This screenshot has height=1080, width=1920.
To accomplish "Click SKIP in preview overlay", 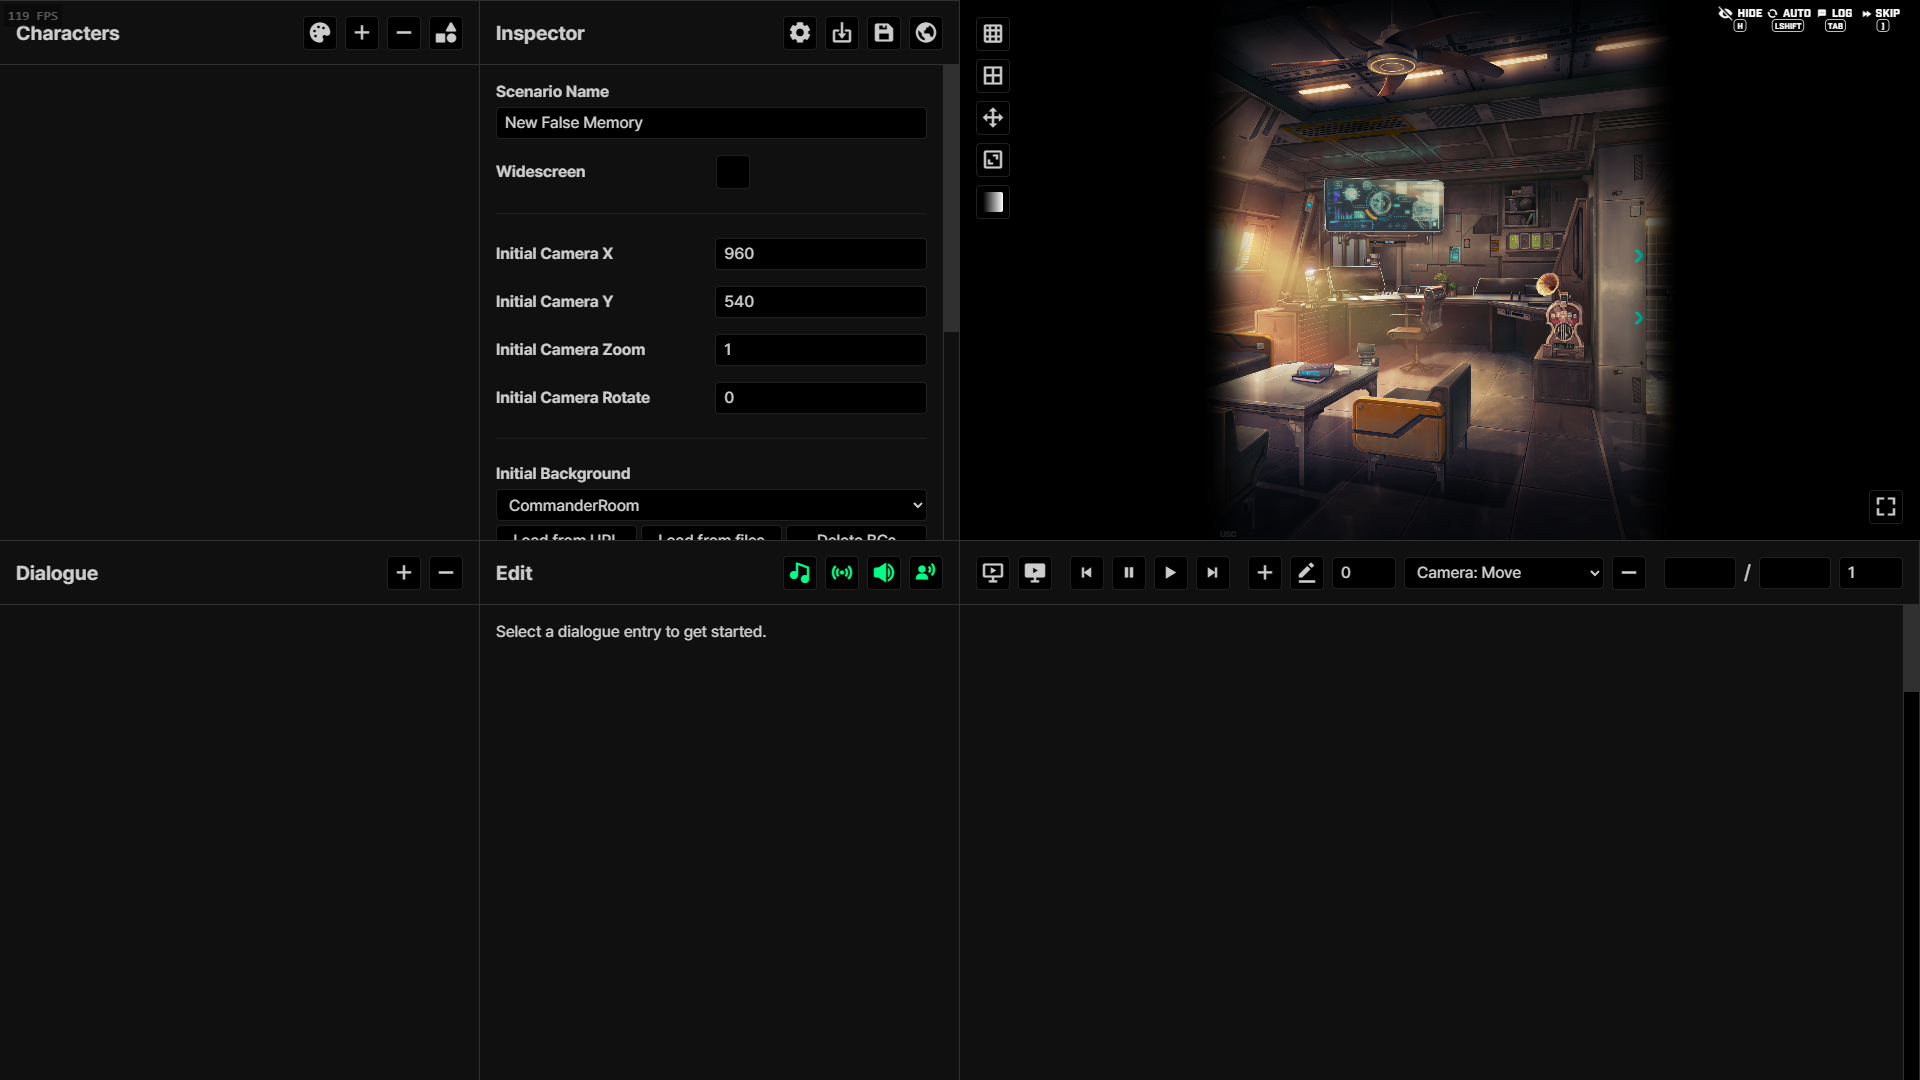I will tap(1881, 18).
